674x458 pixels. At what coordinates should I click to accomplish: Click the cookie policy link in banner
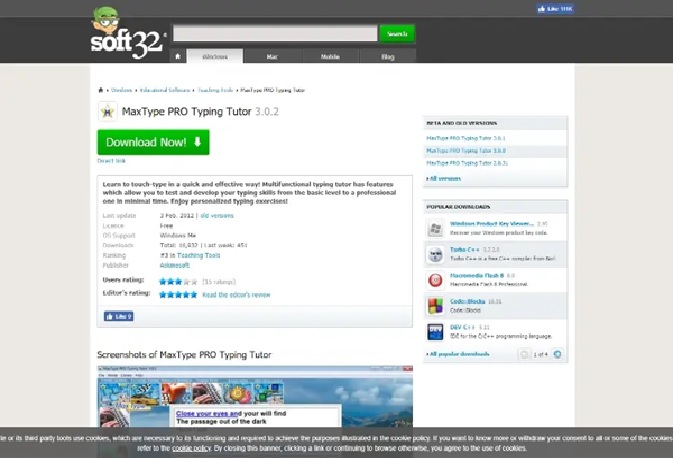[191, 448]
